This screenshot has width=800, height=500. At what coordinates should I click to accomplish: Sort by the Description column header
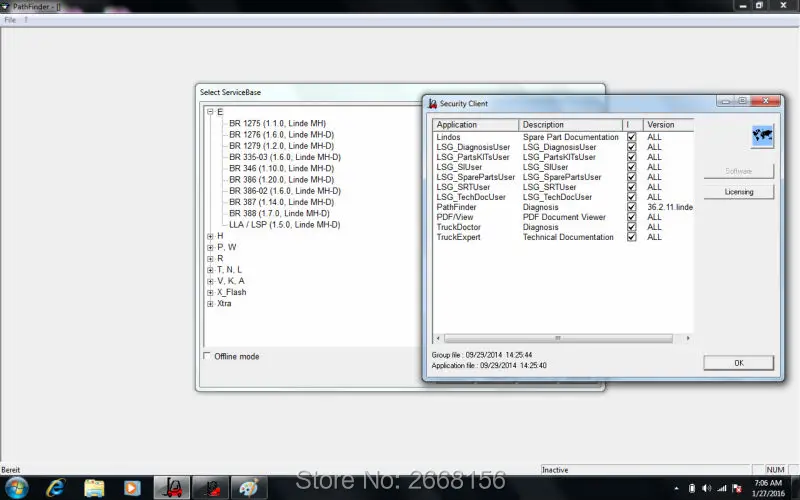click(570, 124)
